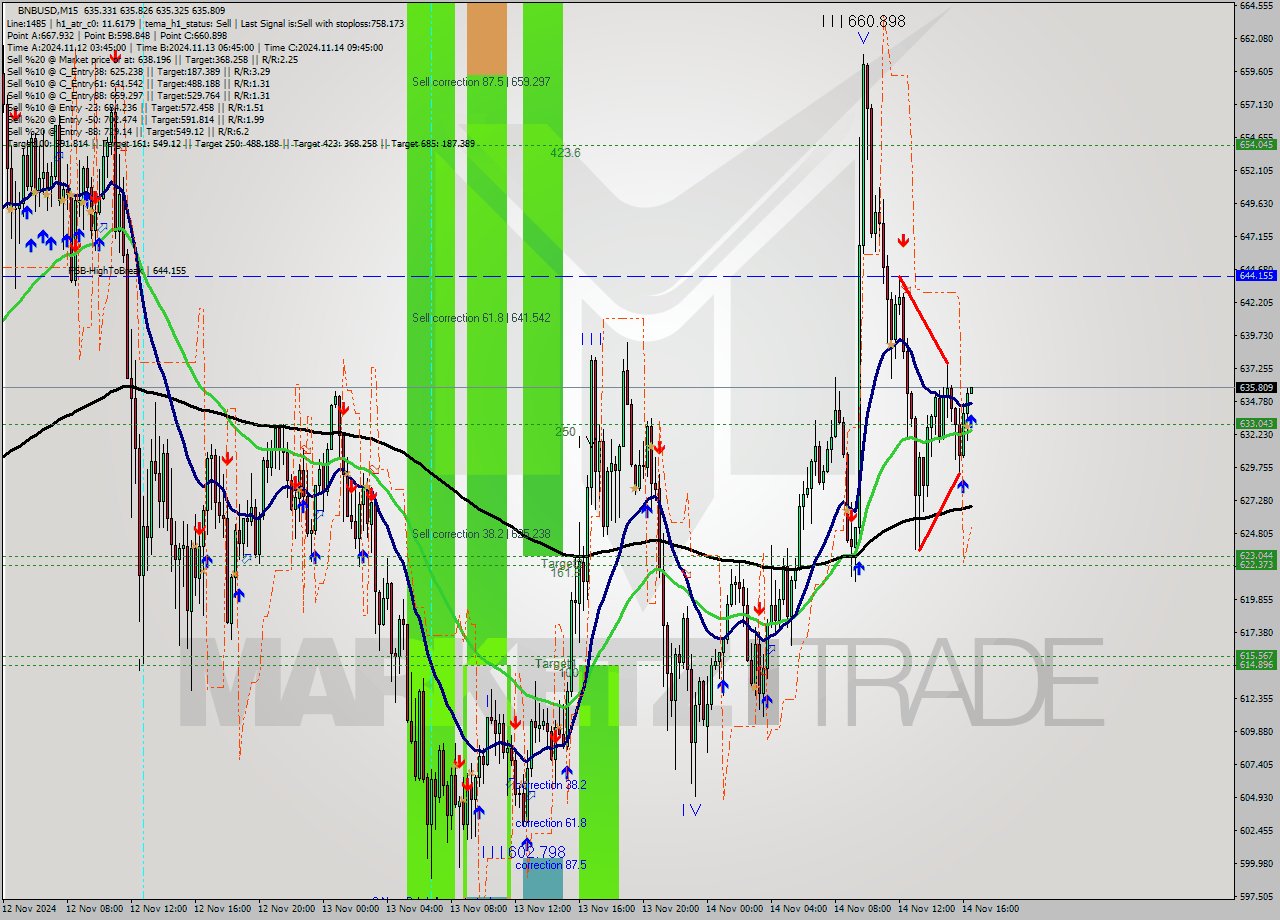Screen dimensions: 1280x920
Task: Click the 664.535 price axis value
Action: click(x=1256, y=5)
